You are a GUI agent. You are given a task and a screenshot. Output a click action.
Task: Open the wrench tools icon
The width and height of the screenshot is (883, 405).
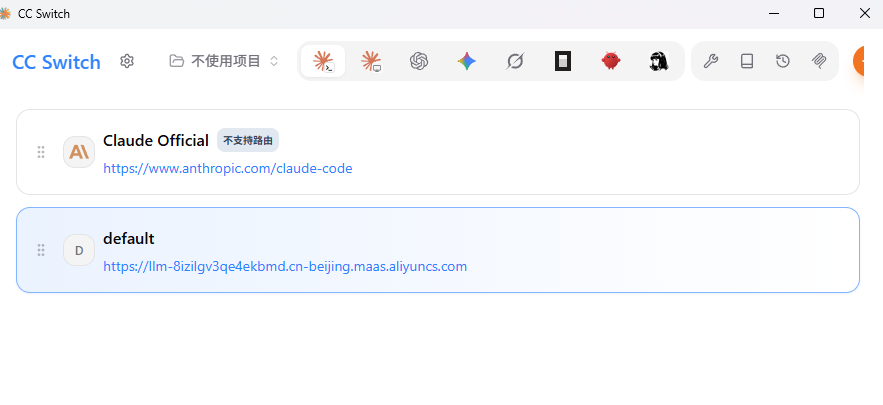711,61
